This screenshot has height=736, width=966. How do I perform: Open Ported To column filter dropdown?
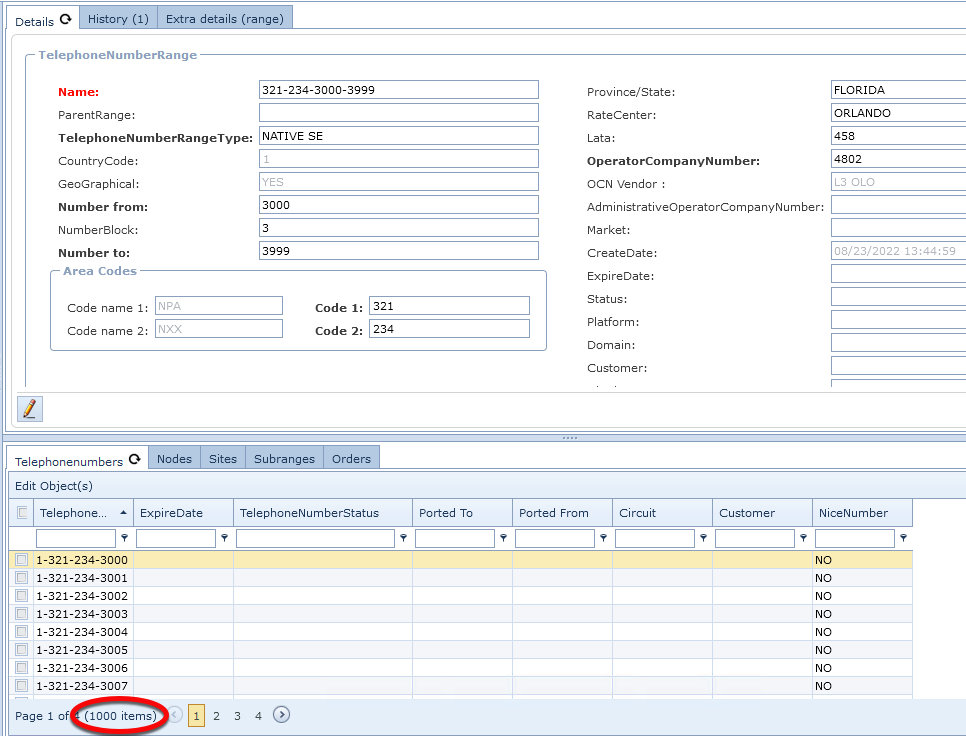(x=503, y=538)
